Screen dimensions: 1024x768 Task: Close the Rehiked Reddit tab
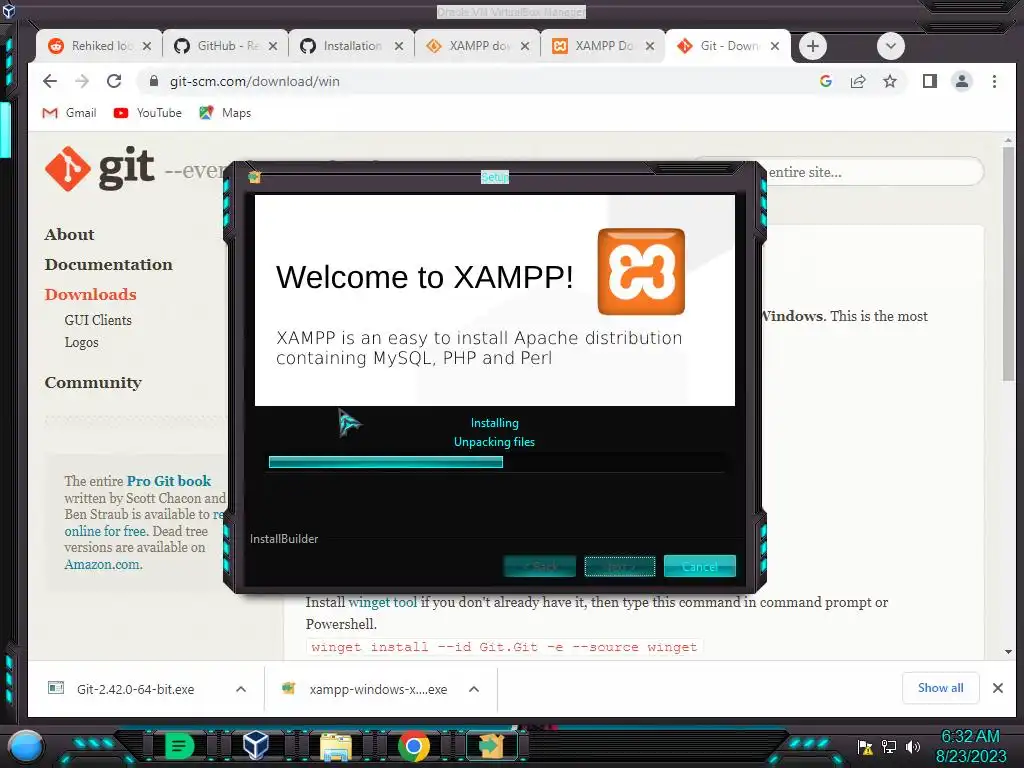point(147,46)
